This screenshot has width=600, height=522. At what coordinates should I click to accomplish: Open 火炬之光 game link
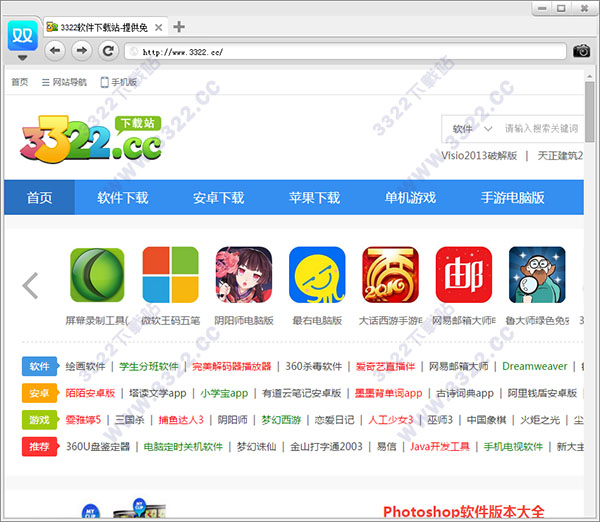540,420
